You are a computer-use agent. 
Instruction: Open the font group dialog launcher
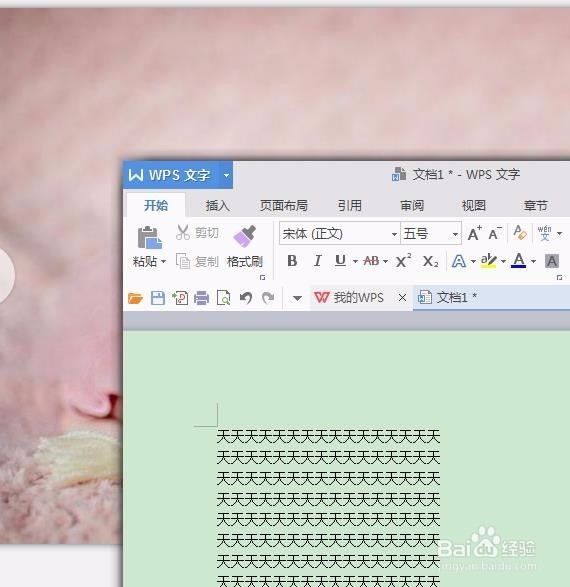click(560, 277)
